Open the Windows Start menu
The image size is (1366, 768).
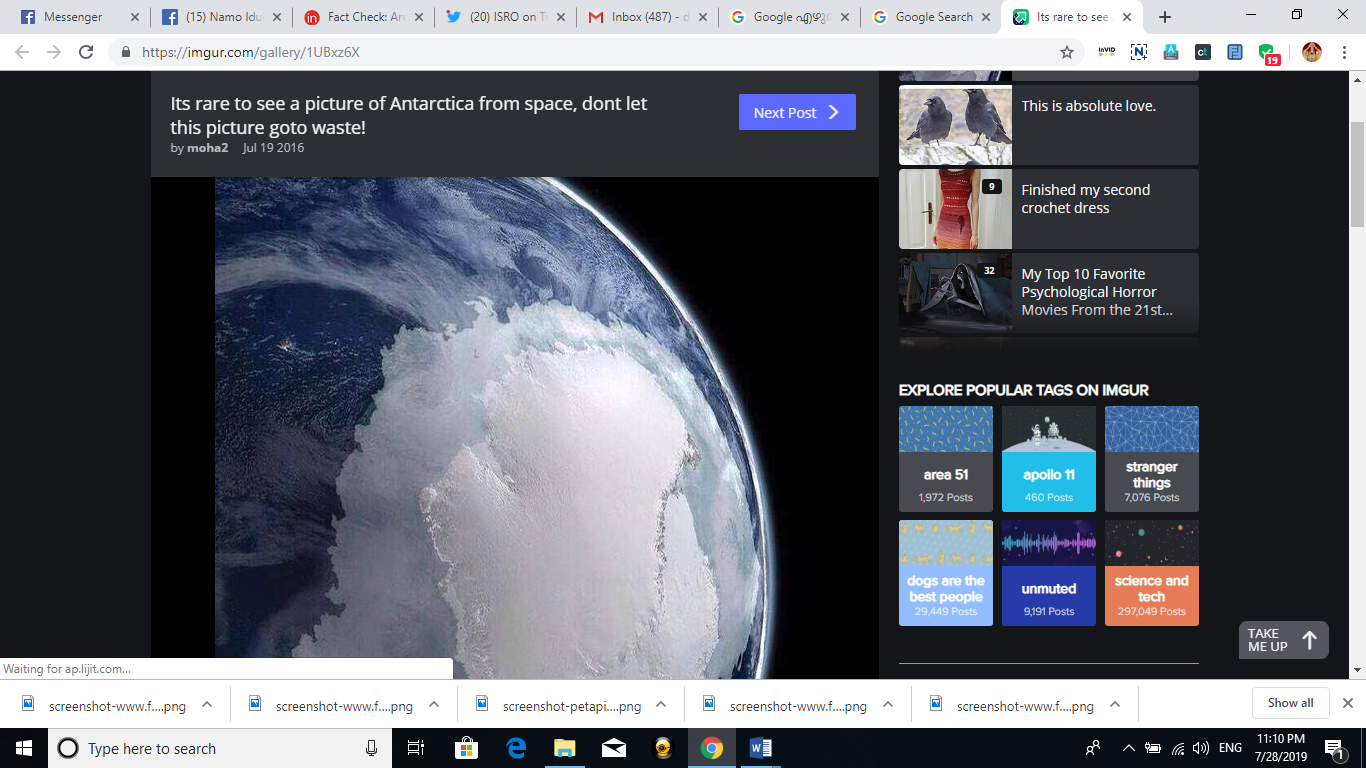pos(24,748)
